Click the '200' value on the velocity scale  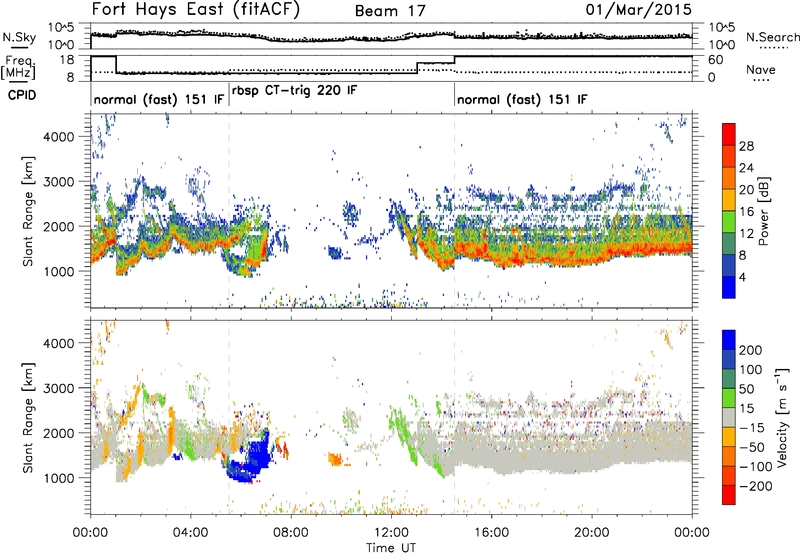[751, 350]
